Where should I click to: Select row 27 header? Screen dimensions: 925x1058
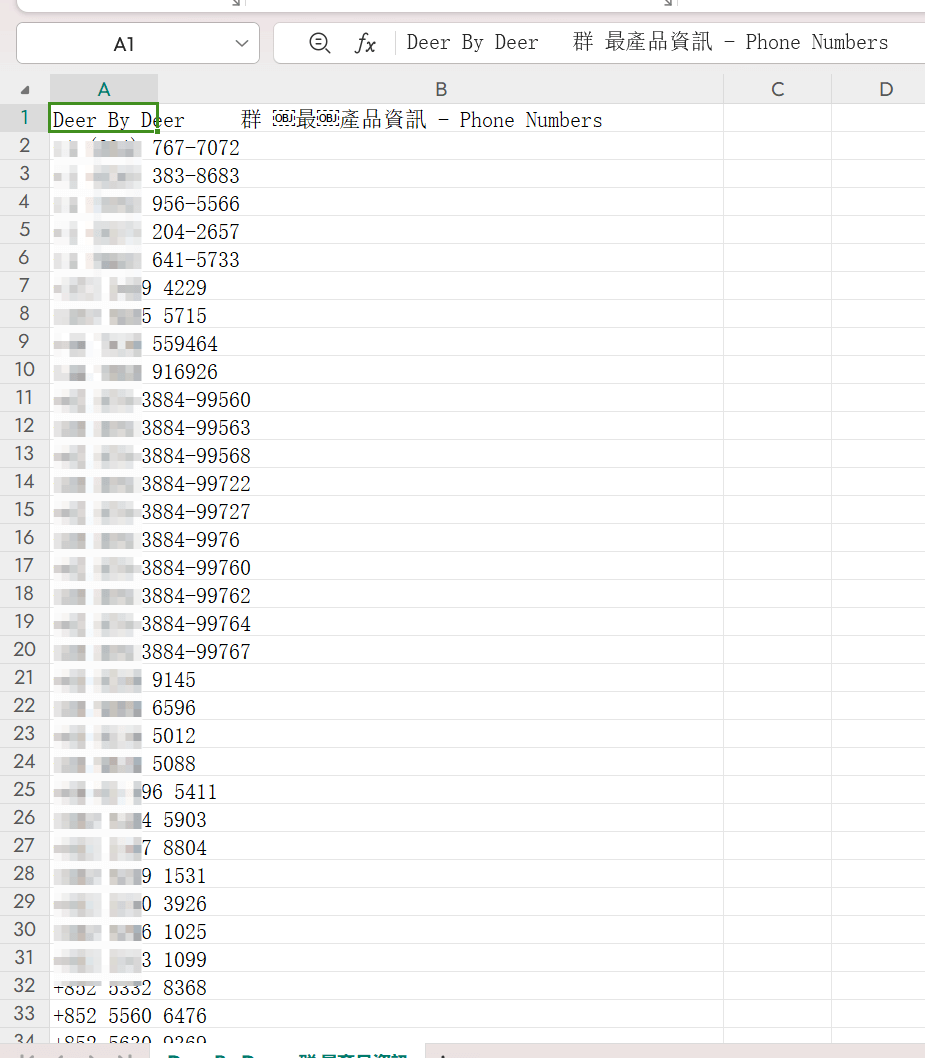[25, 845]
